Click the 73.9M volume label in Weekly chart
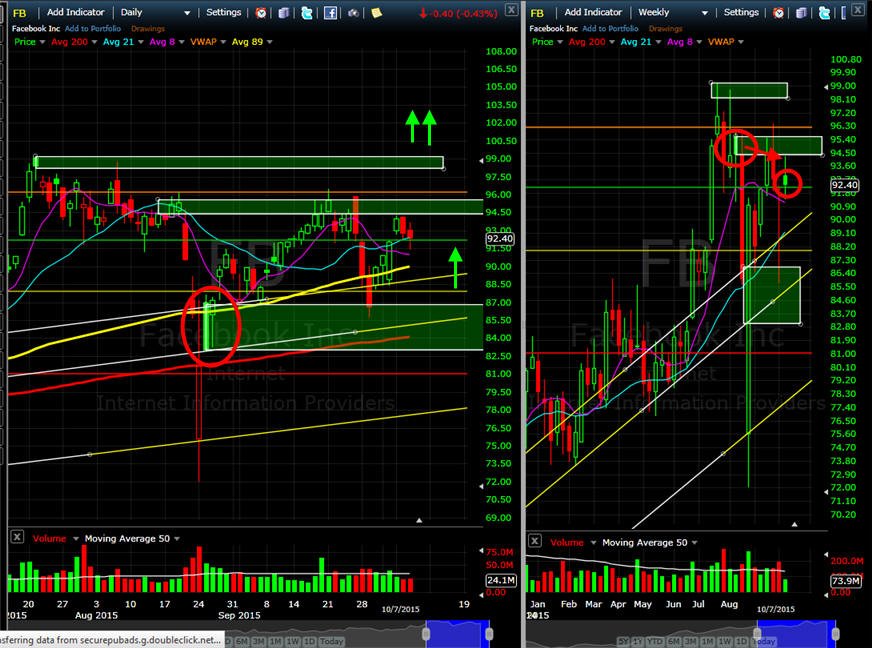 point(845,580)
